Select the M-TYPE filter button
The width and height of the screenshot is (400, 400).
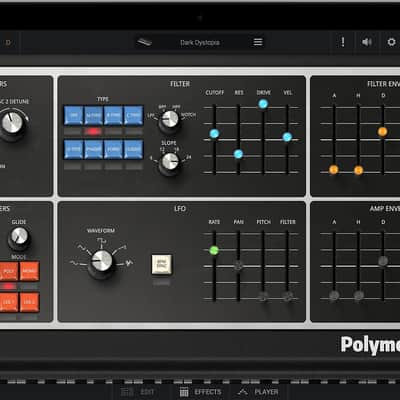(94, 115)
